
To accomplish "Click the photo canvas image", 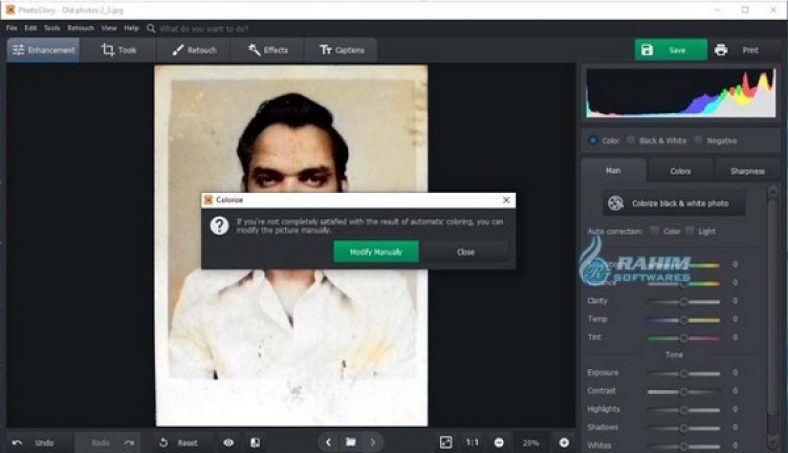I will 291,245.
